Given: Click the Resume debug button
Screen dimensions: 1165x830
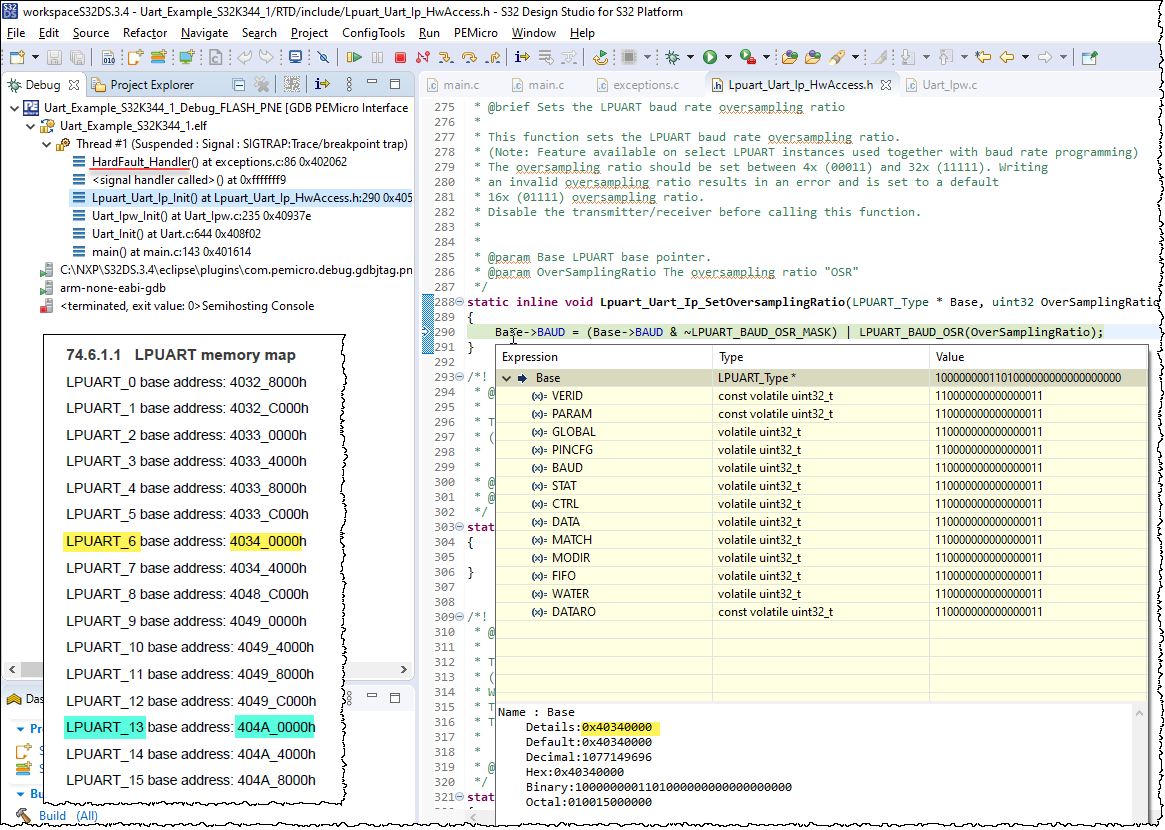Looking at the screenshot, I should click(354, 58).
